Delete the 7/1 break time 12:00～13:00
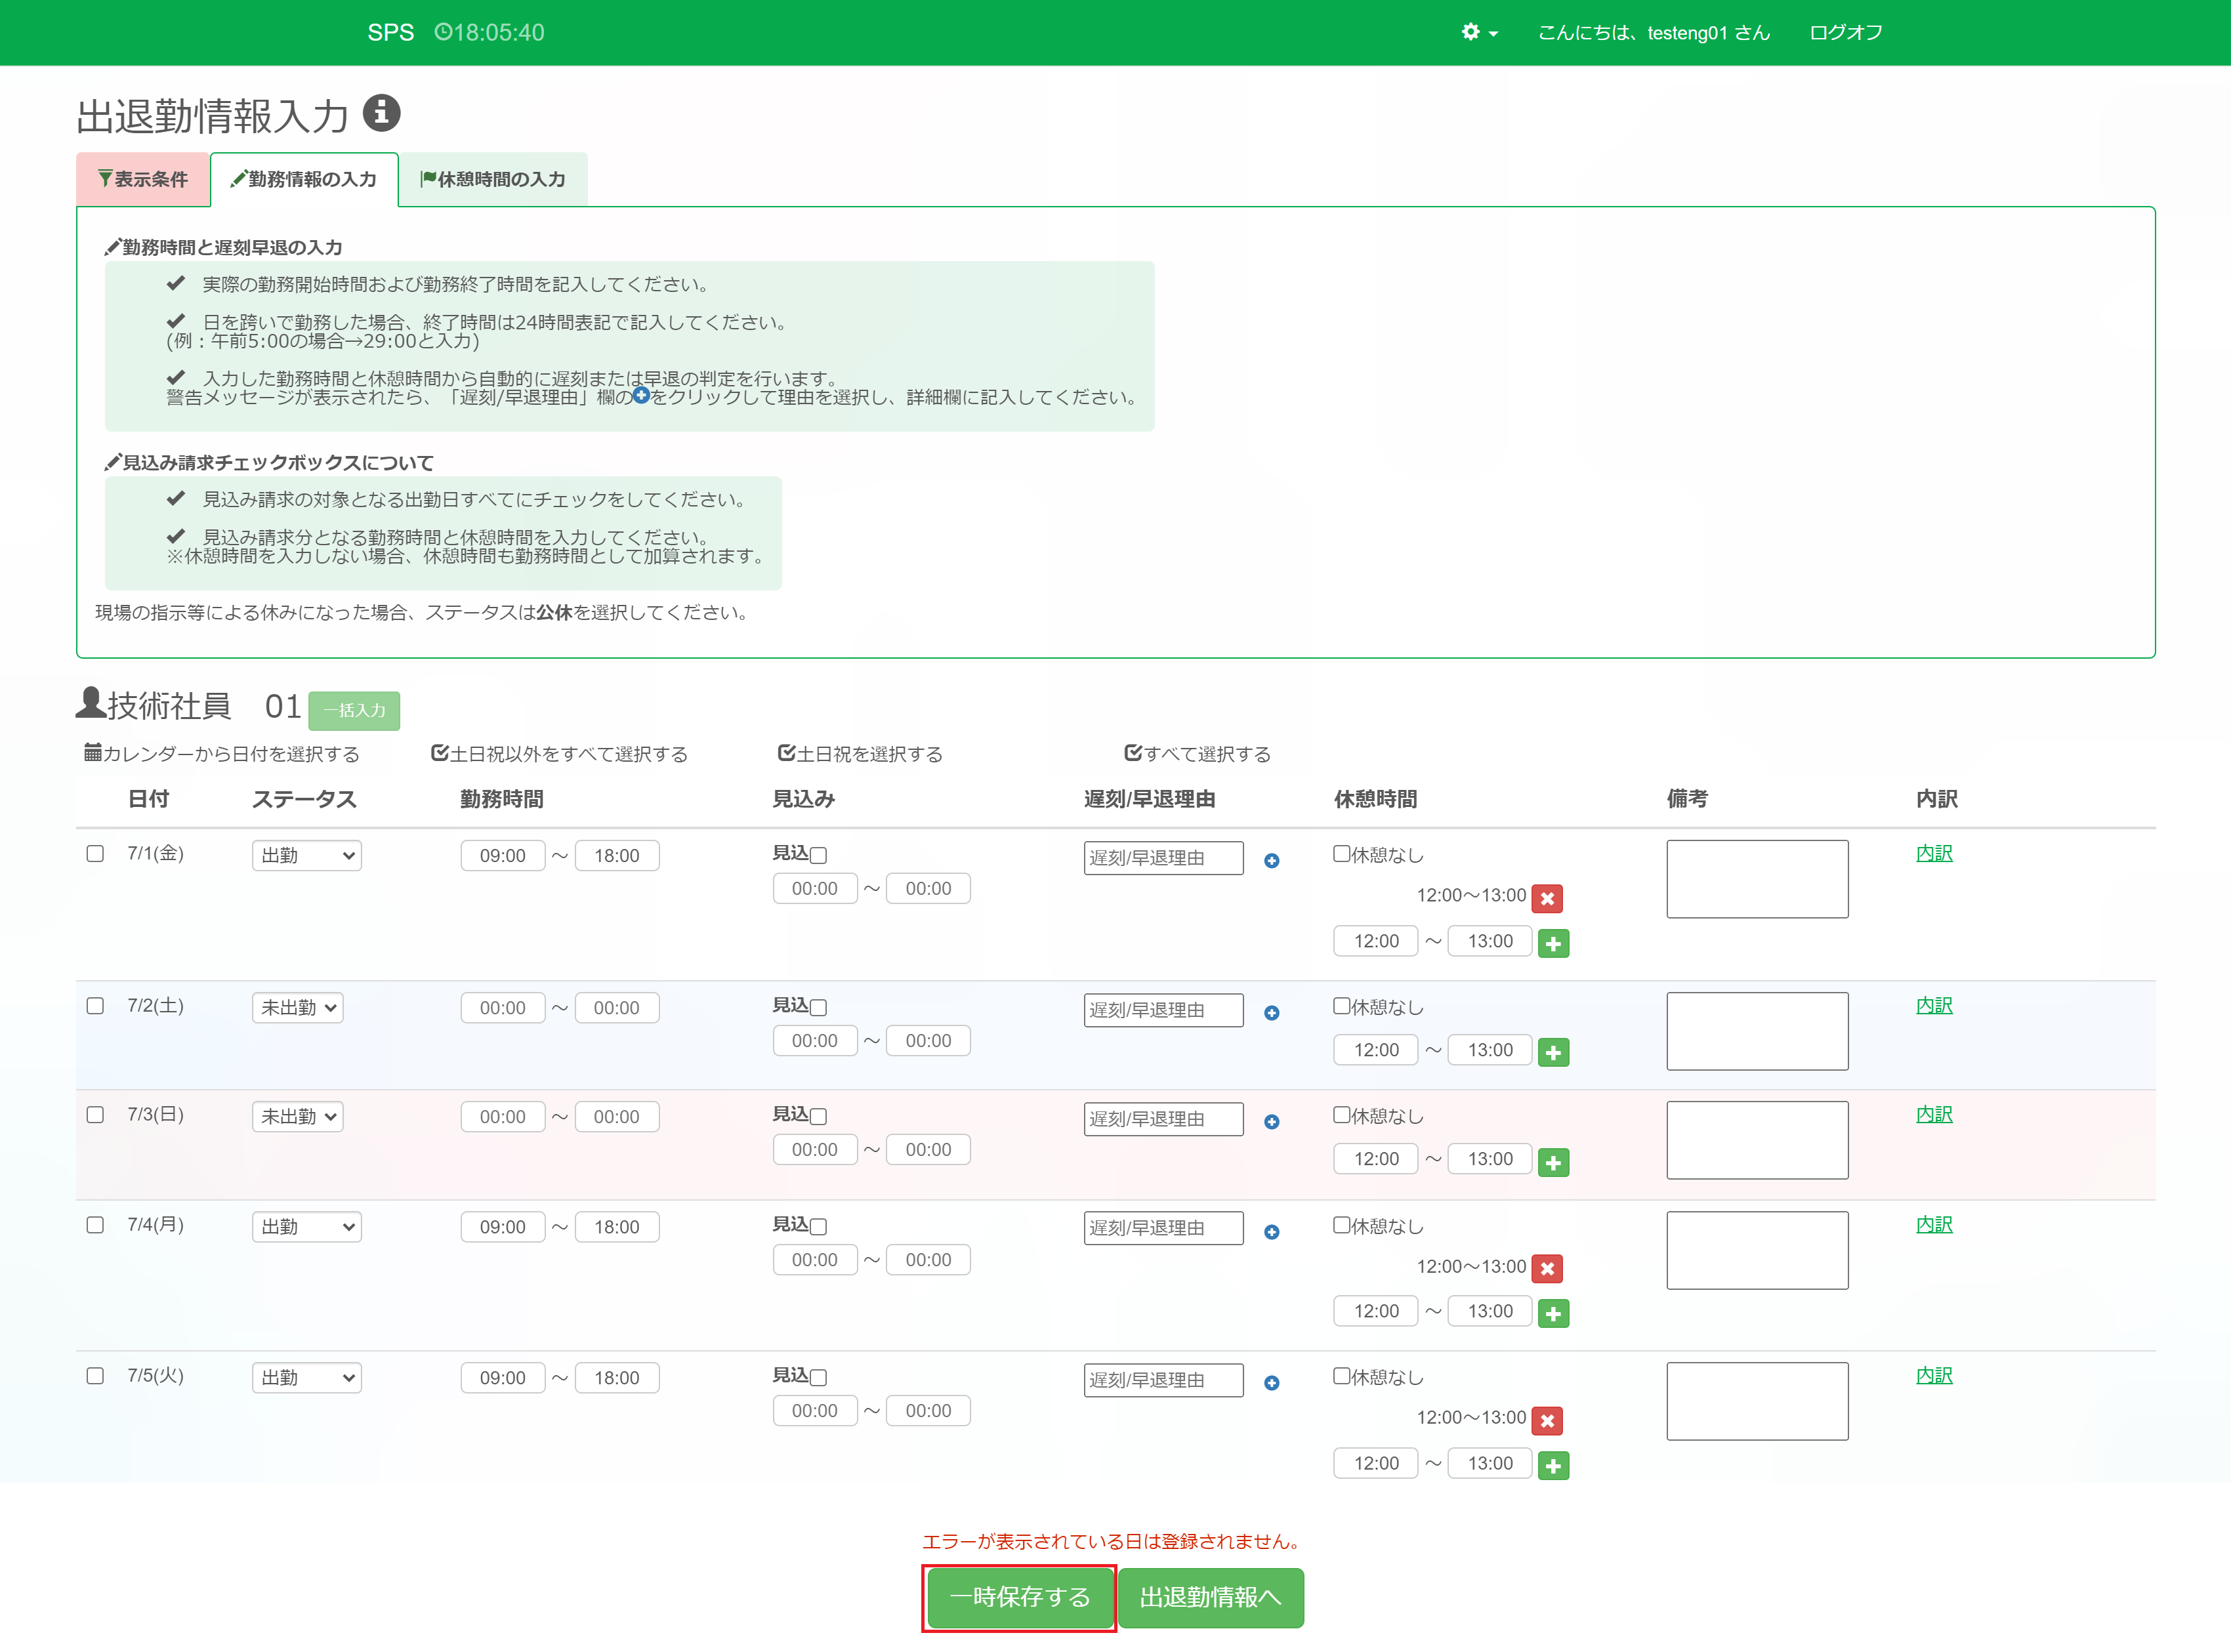Image resolution: width=2231 pixels, height=1652 pixels. click(x=1547, y=898)
